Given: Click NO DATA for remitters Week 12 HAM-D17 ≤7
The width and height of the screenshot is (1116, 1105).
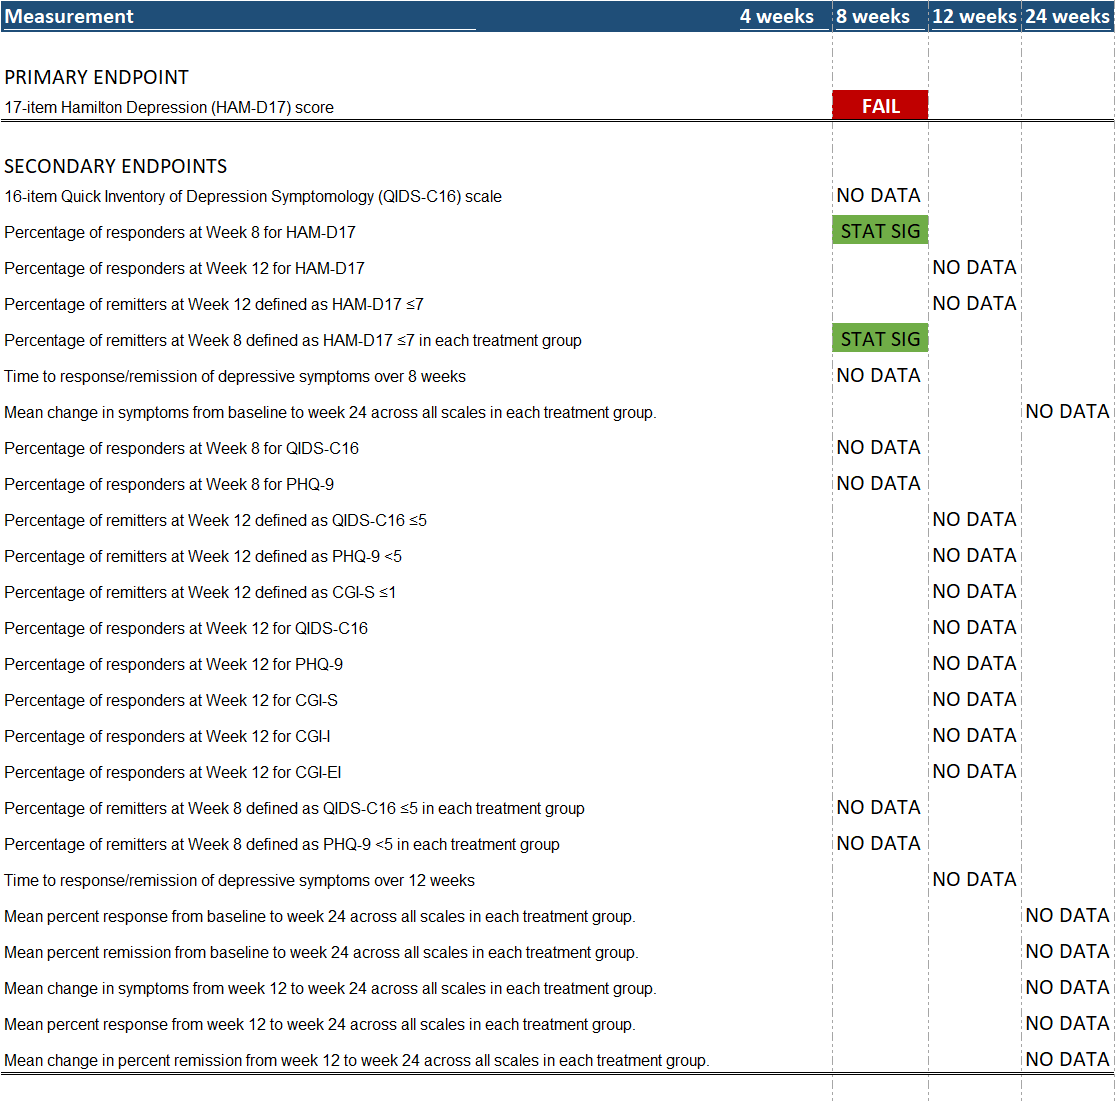Looking at the screenshot, I should [974, 304].
